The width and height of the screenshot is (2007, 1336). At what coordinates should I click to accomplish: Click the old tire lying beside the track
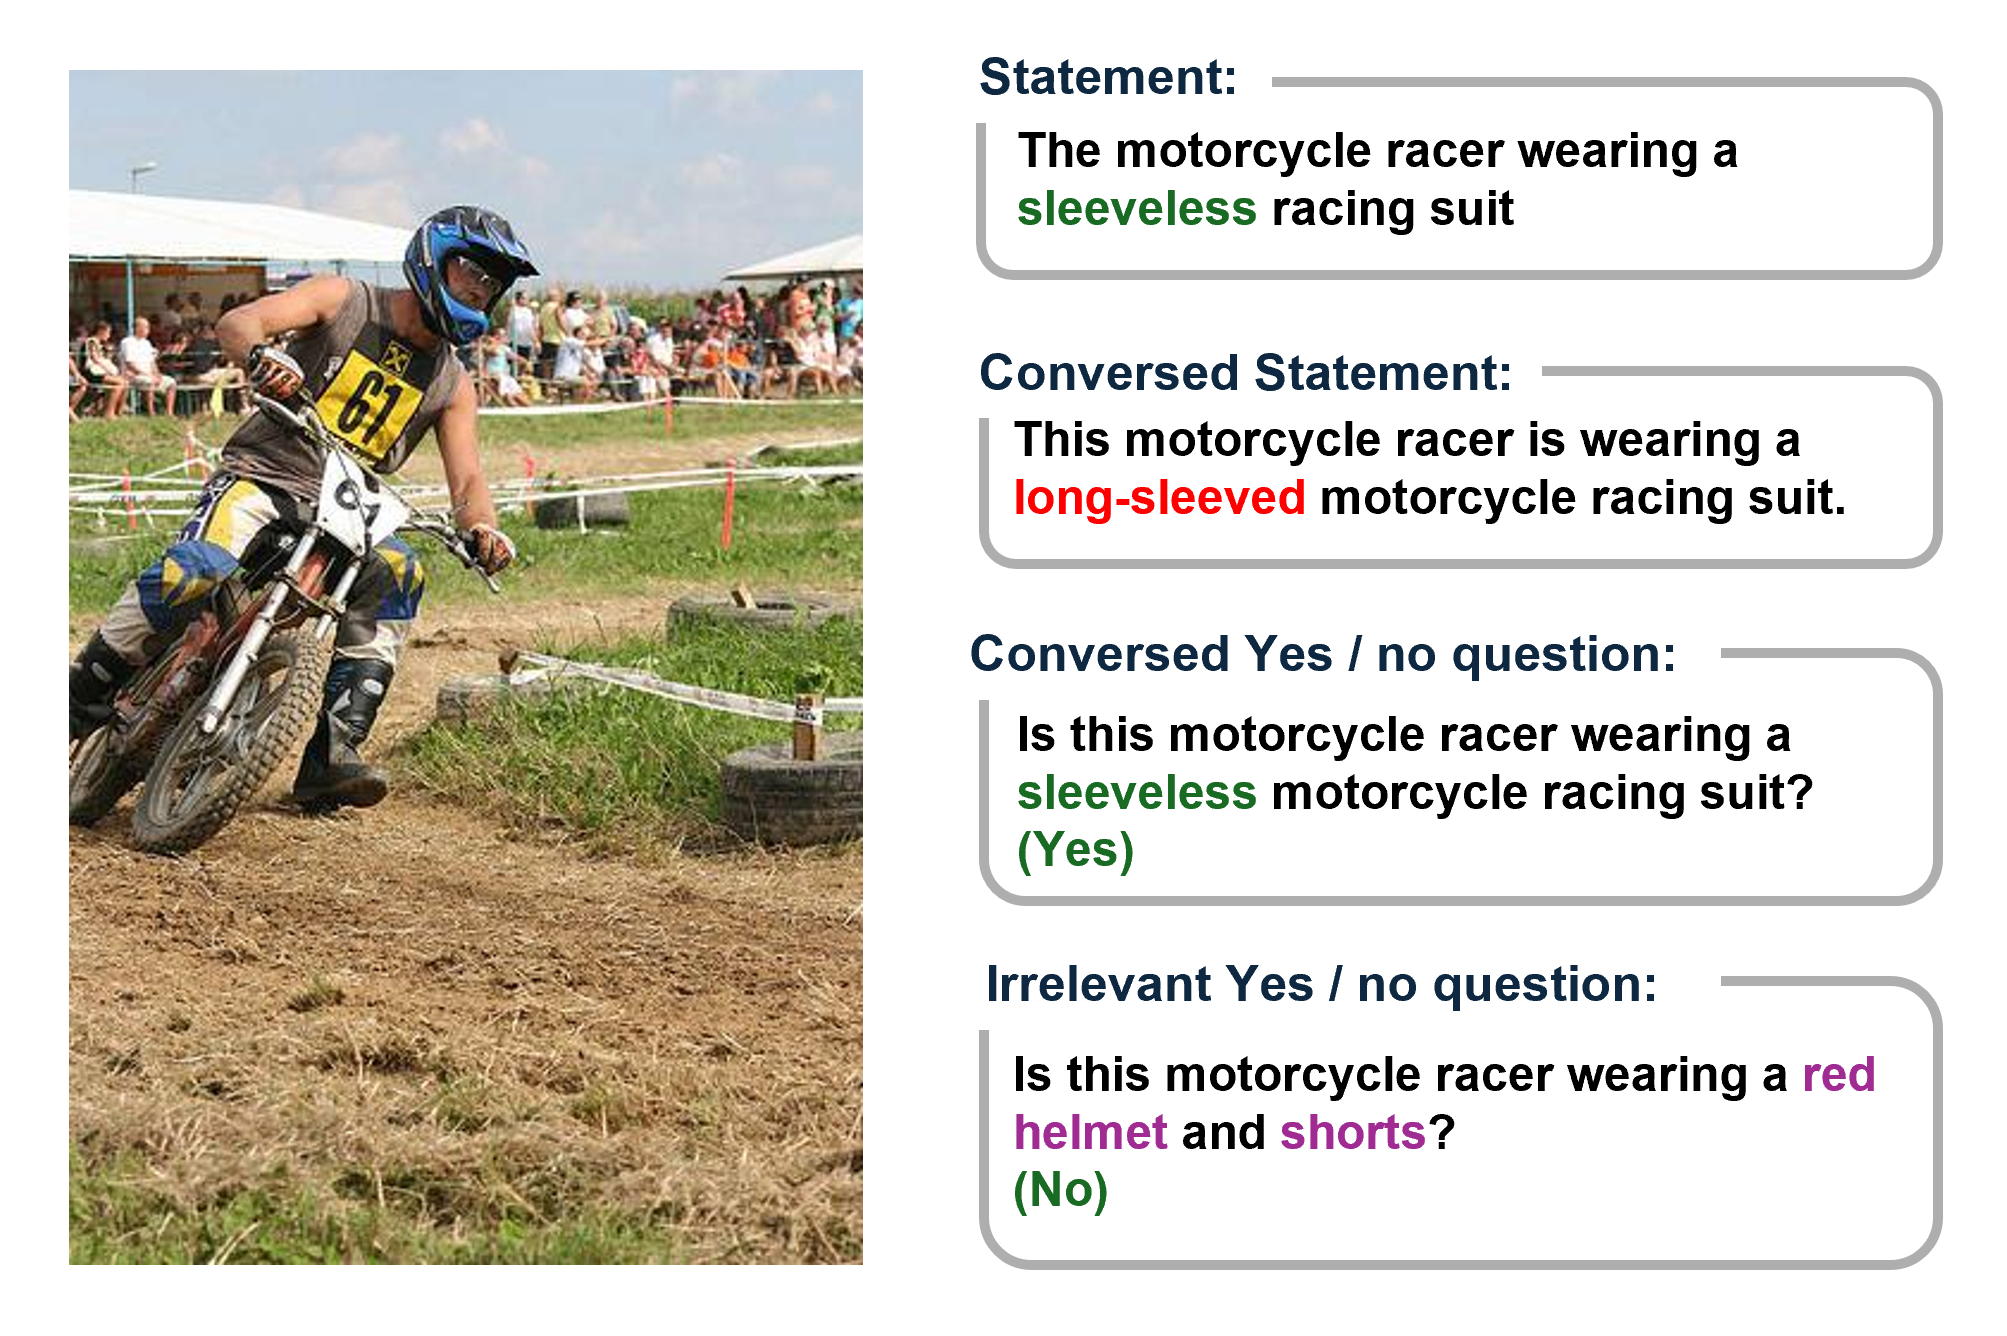[790, 790]
